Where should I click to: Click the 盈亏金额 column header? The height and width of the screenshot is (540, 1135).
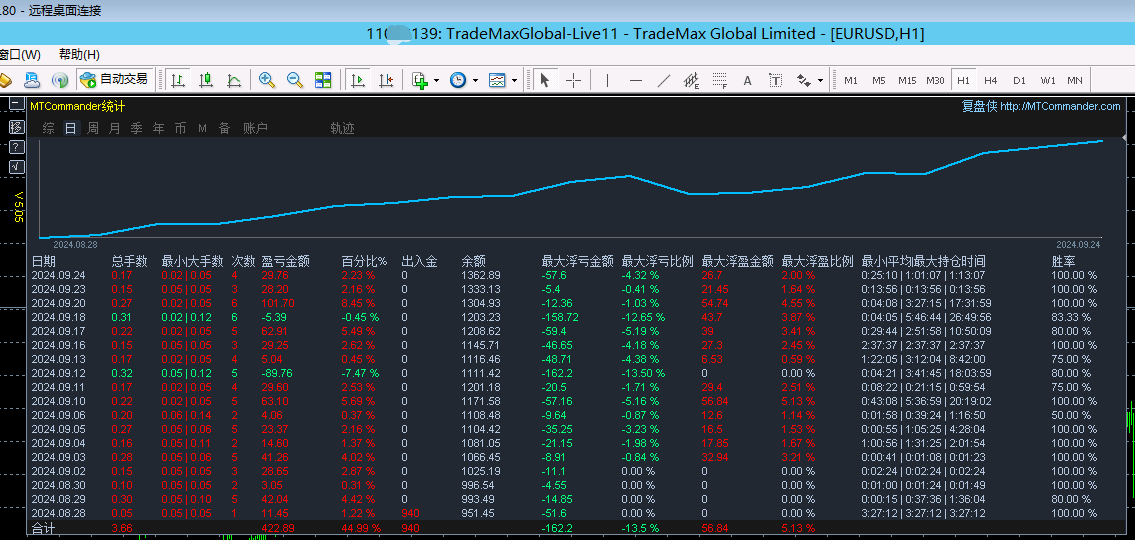[285, 261]
